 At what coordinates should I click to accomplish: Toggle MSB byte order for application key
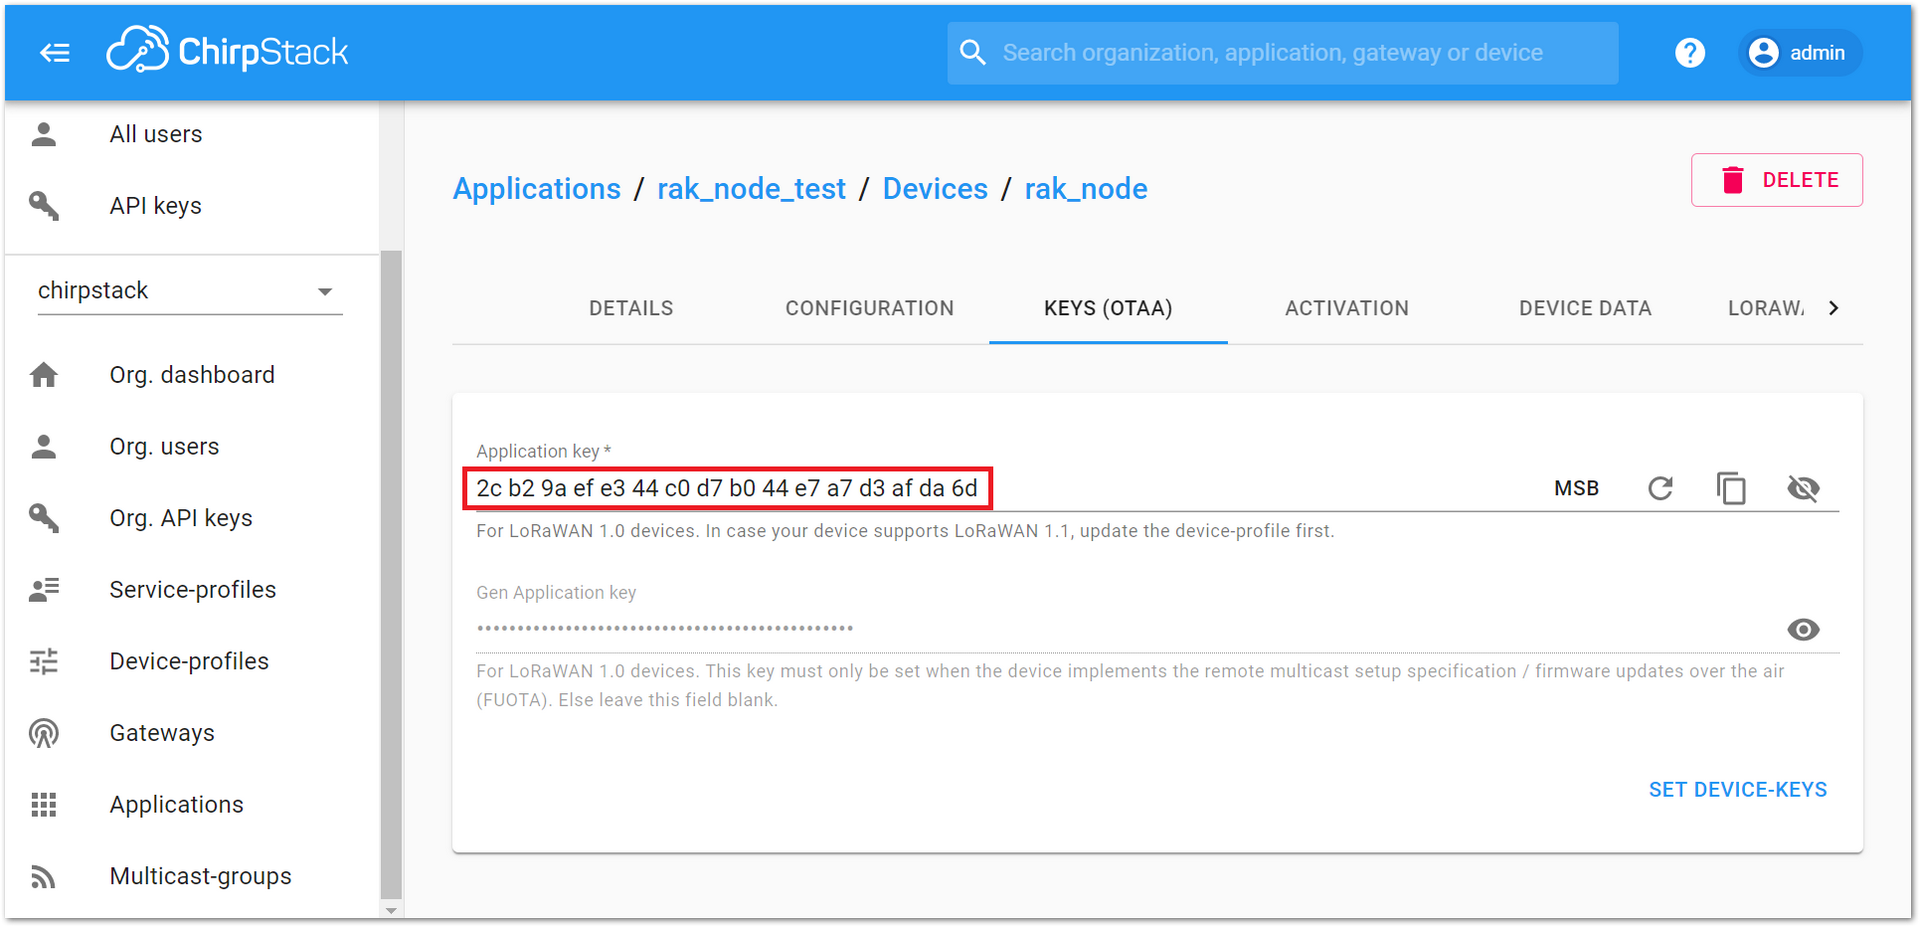(1576, 488)
